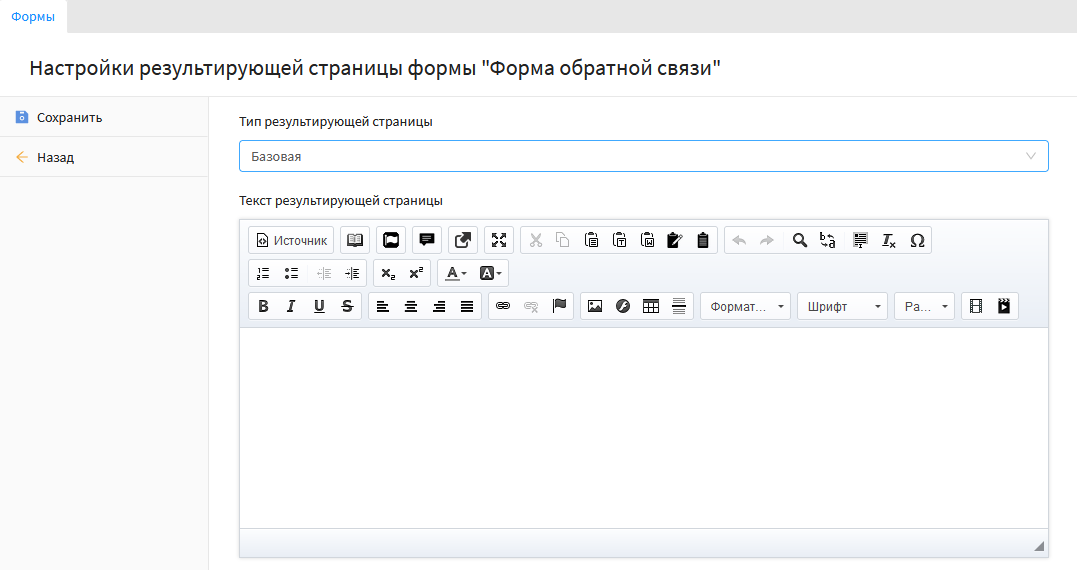Image resolution: width=1077 pixels, height=570 pixels.
Task: Click inside the editor text area
Action: 643,427
